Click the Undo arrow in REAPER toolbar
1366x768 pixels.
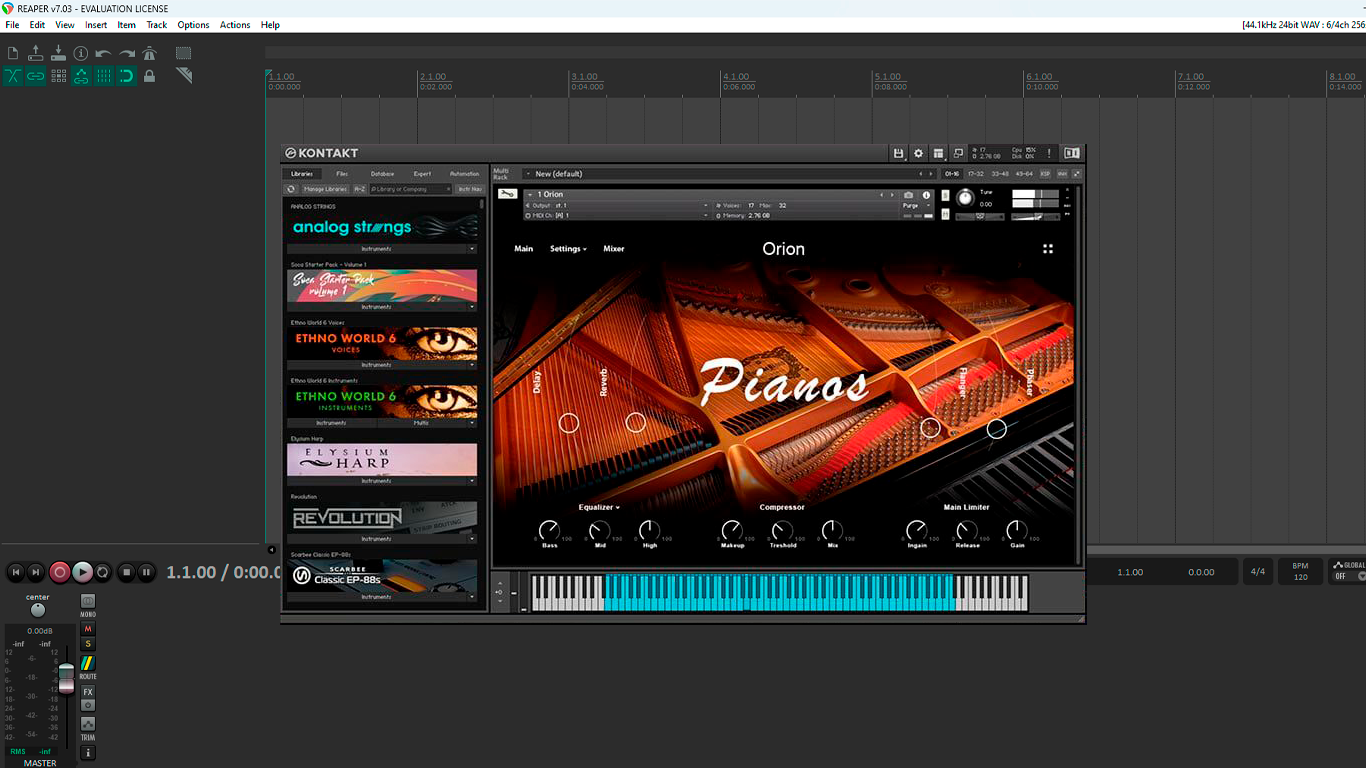pyautogui.click(x=103, y=54)
